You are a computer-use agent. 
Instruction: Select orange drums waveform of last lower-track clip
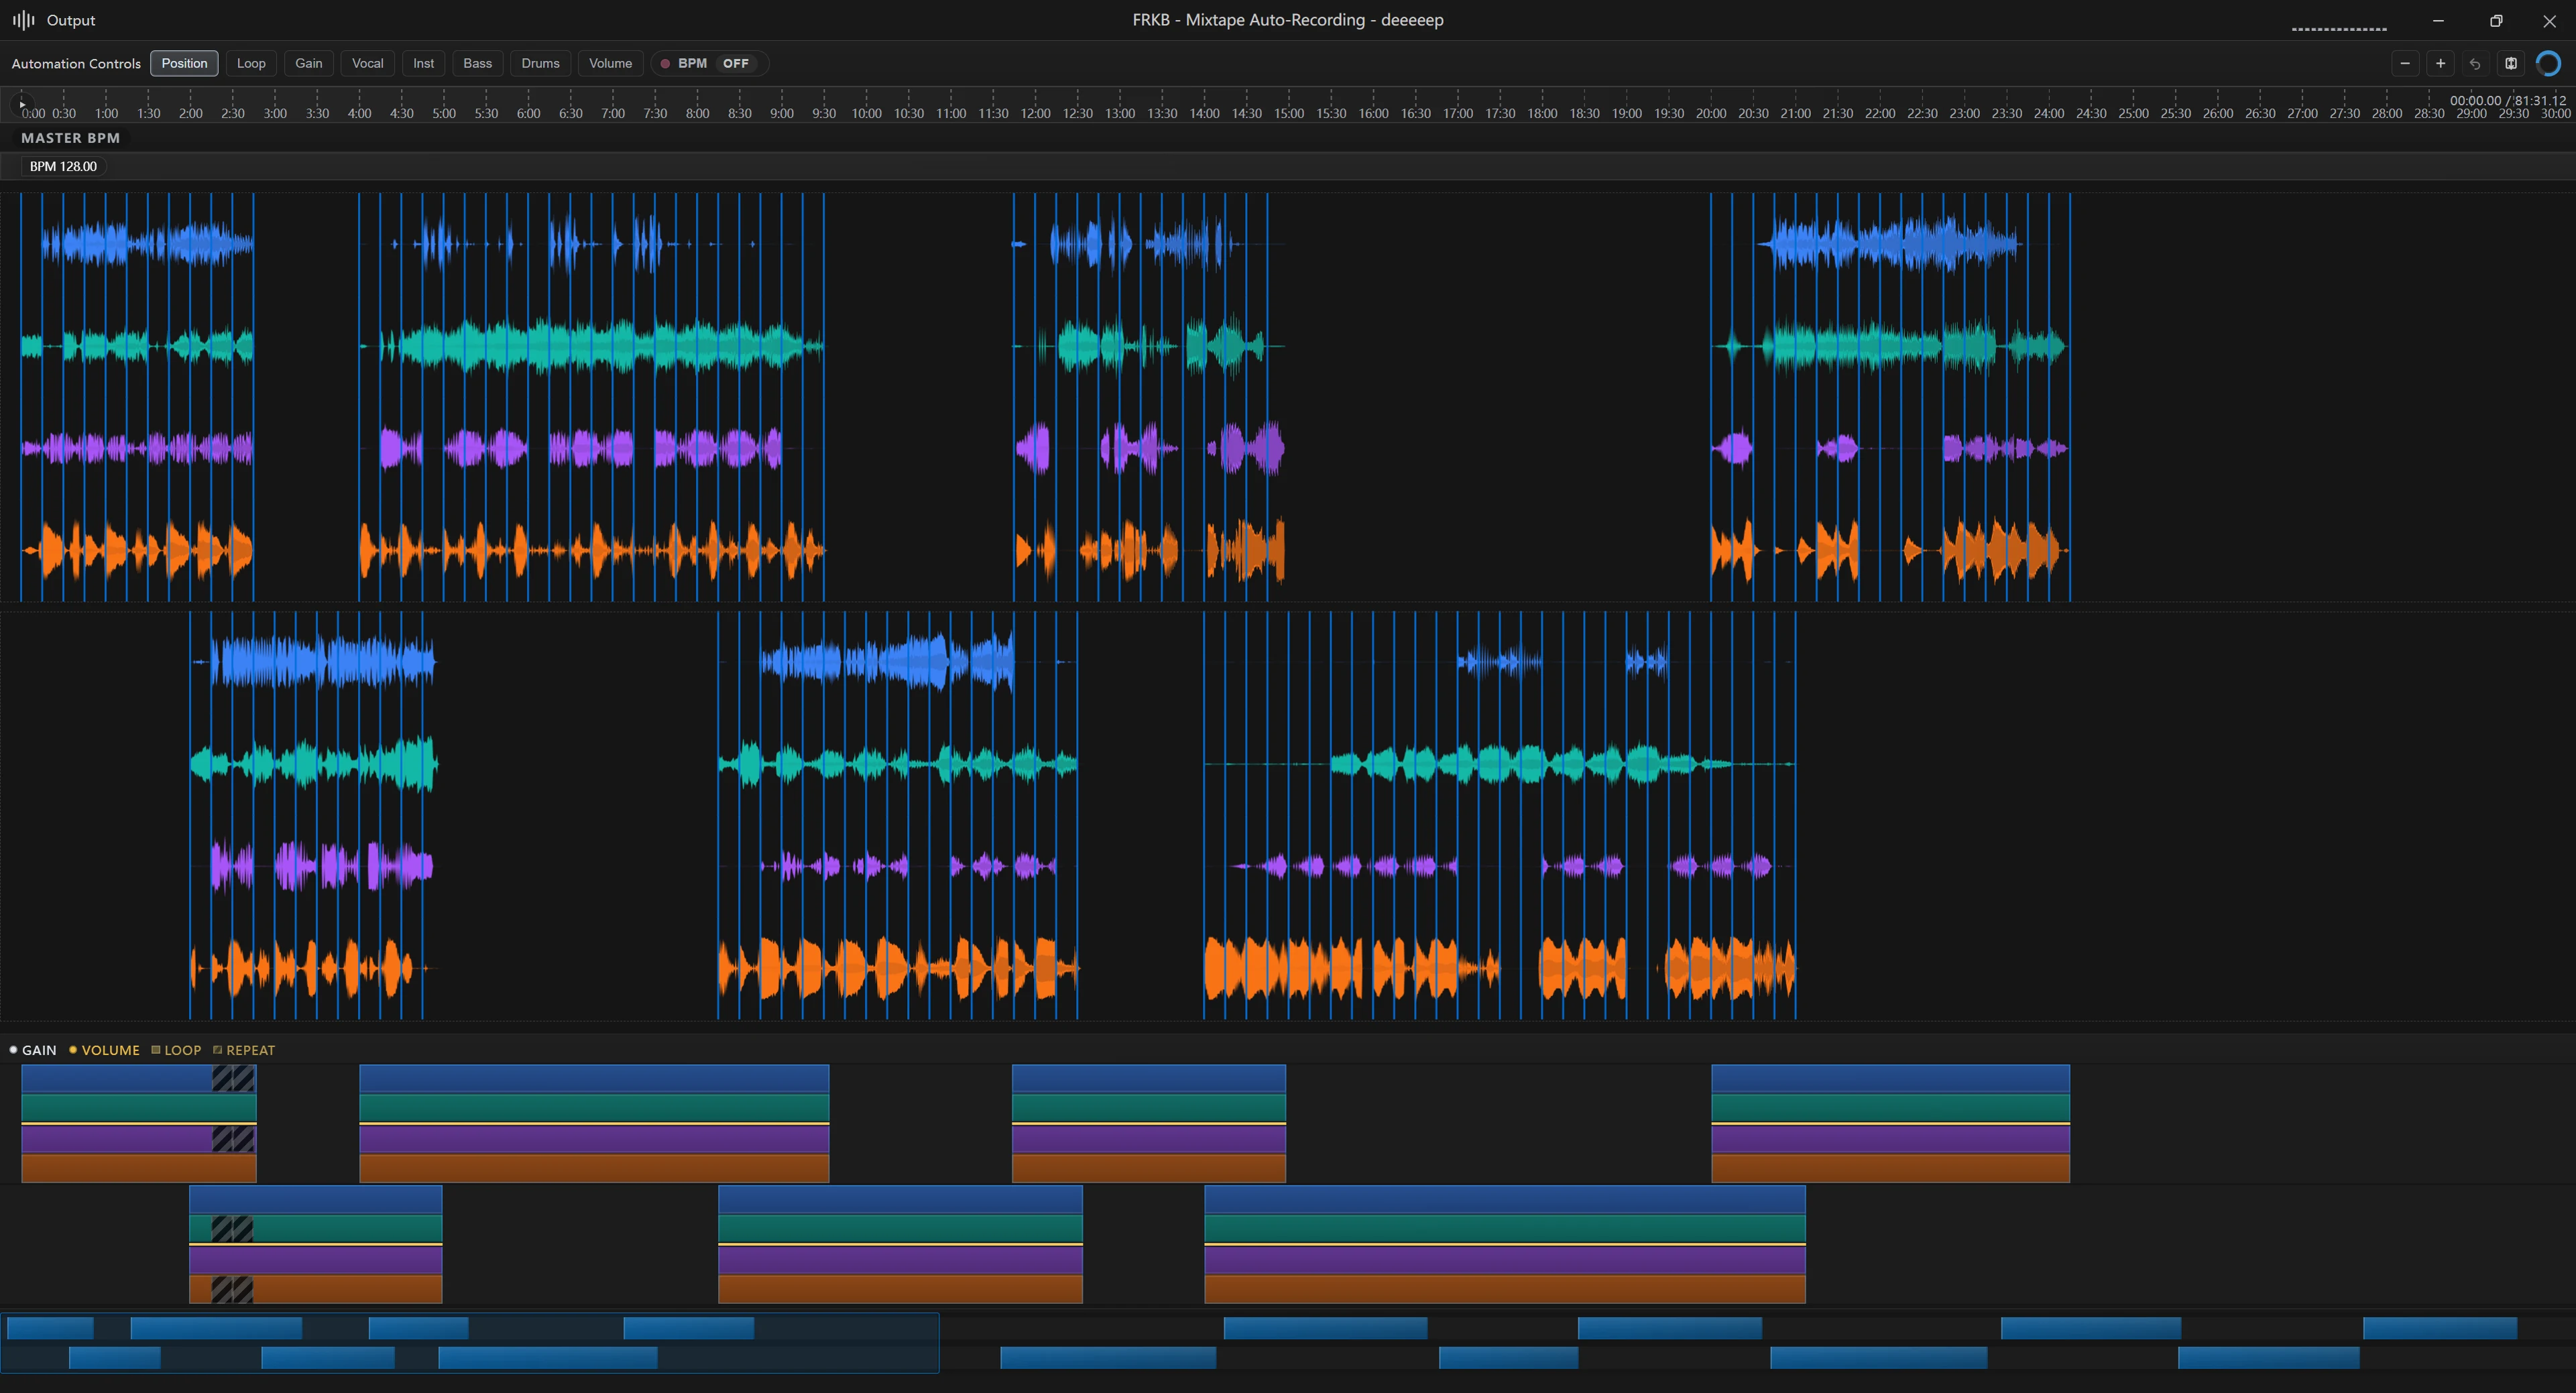(1500, 968)
